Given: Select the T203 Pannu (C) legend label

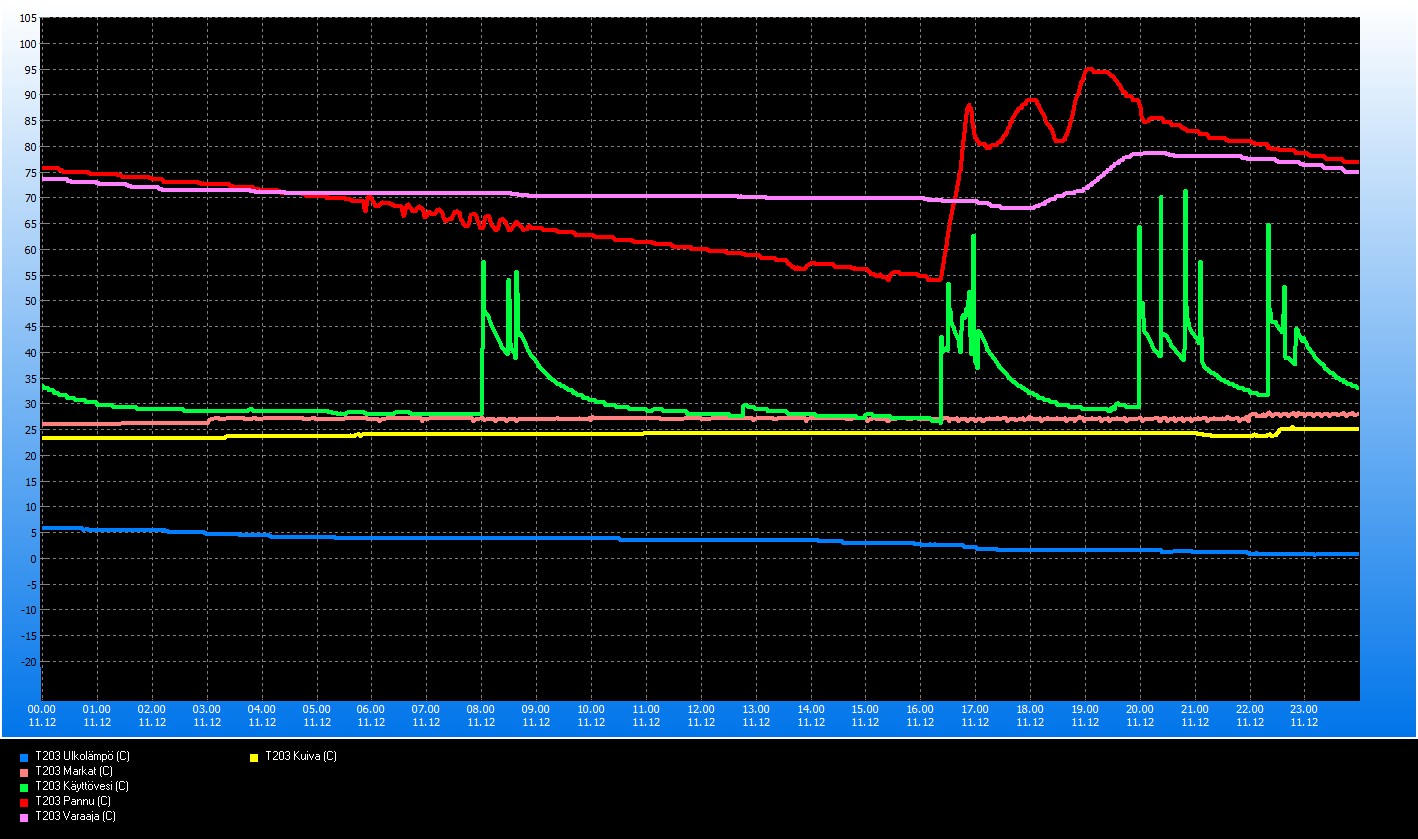Looking at the screenshot, I should 72,802.
